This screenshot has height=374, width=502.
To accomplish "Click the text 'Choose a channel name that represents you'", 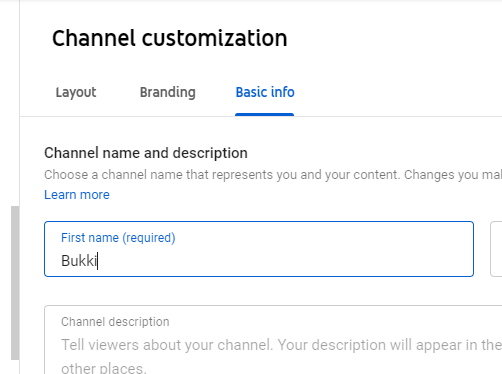I will pyautogui.click(x=170, y=175).
